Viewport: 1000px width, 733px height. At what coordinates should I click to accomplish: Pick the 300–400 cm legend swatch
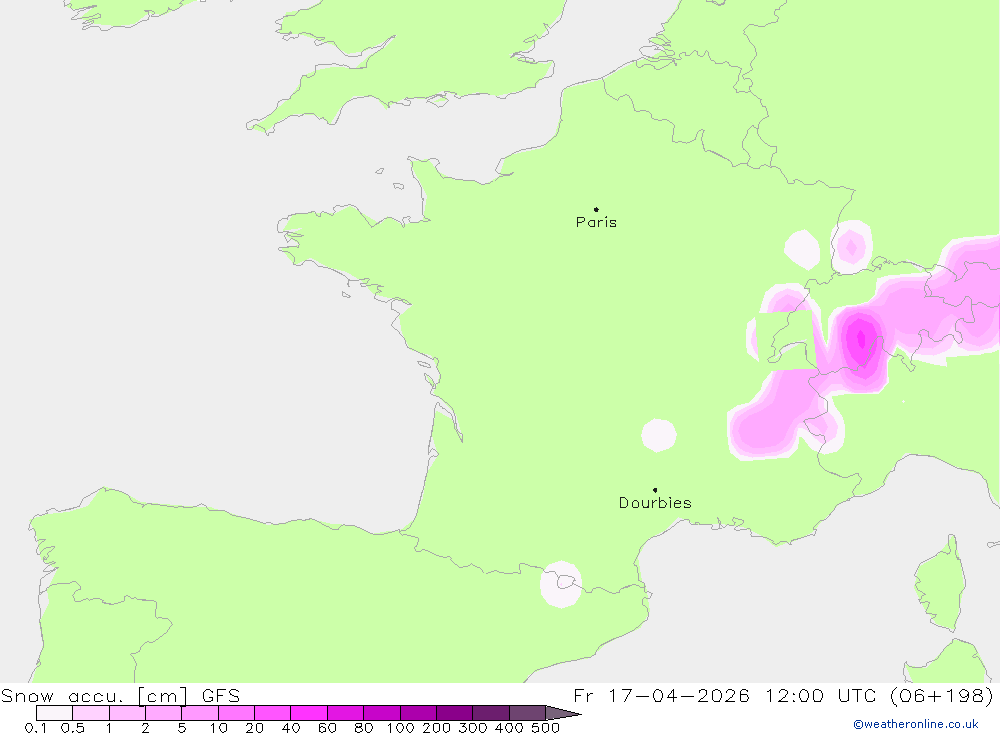click(491, 713)
